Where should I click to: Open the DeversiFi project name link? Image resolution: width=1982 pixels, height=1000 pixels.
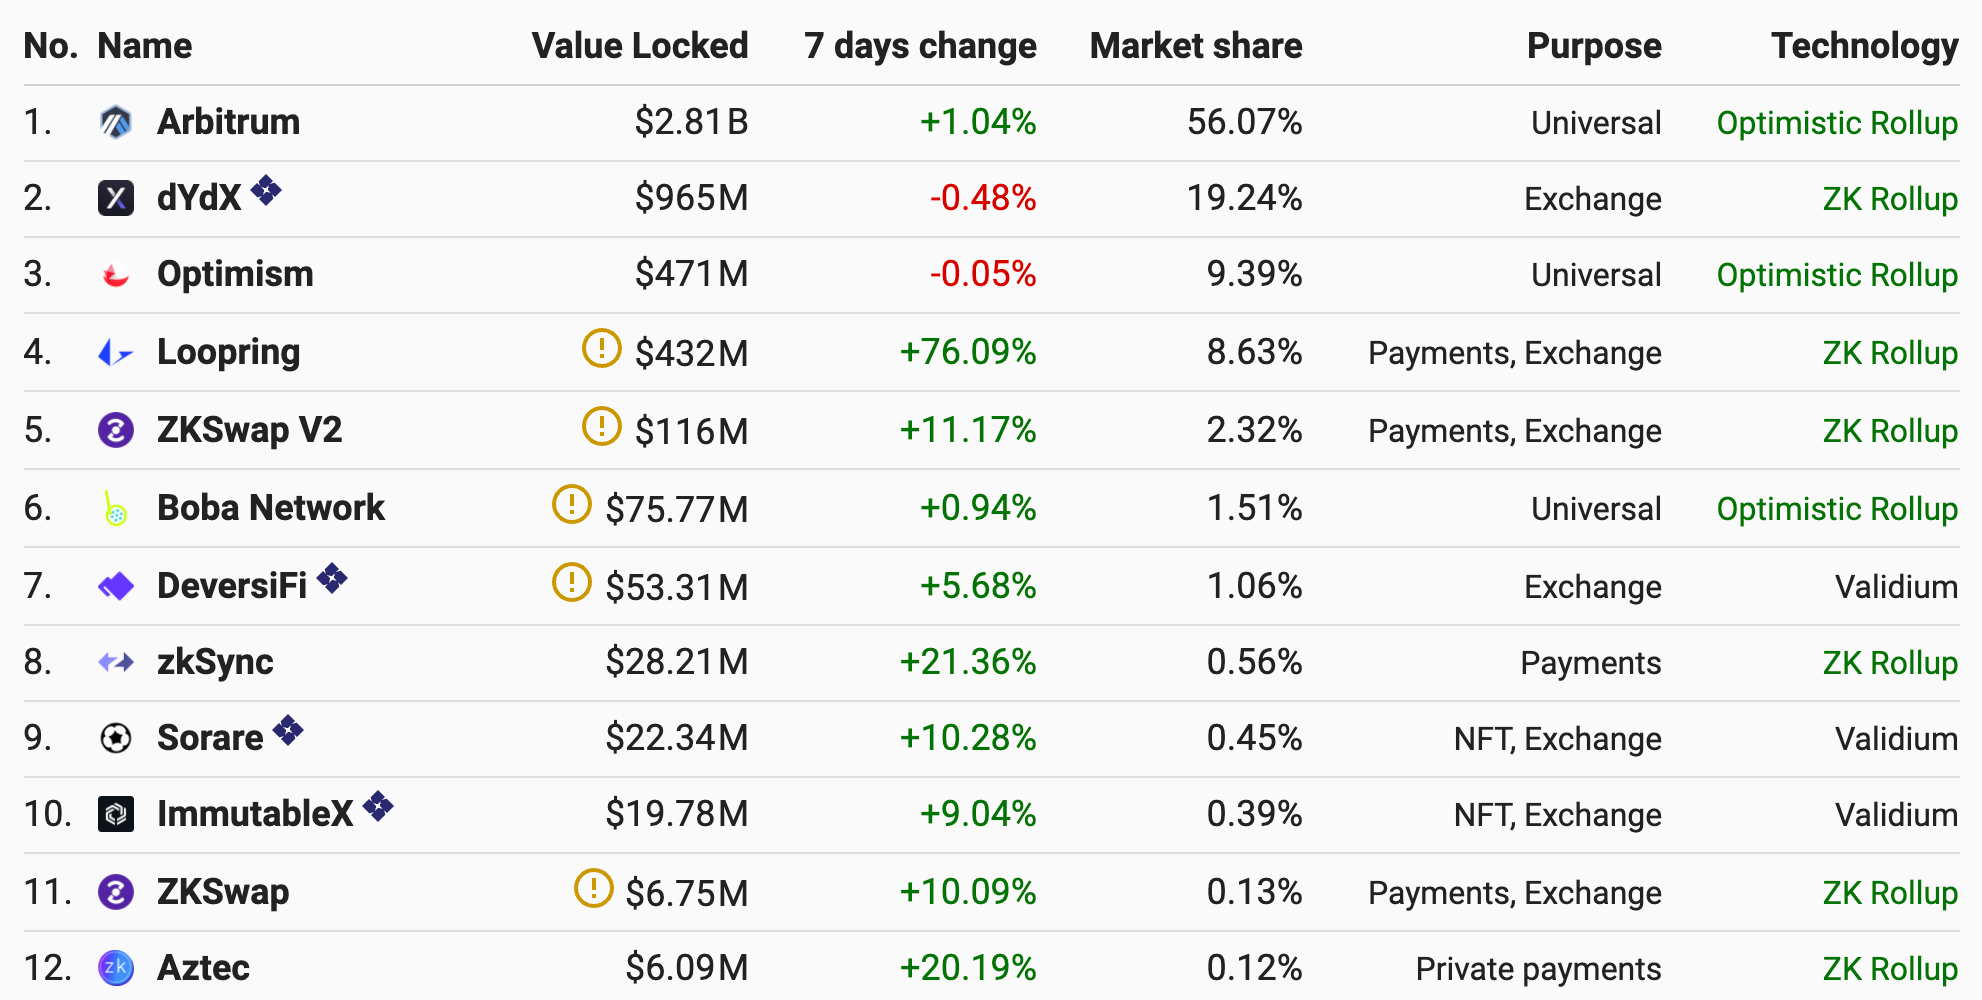tap(232, 586)
